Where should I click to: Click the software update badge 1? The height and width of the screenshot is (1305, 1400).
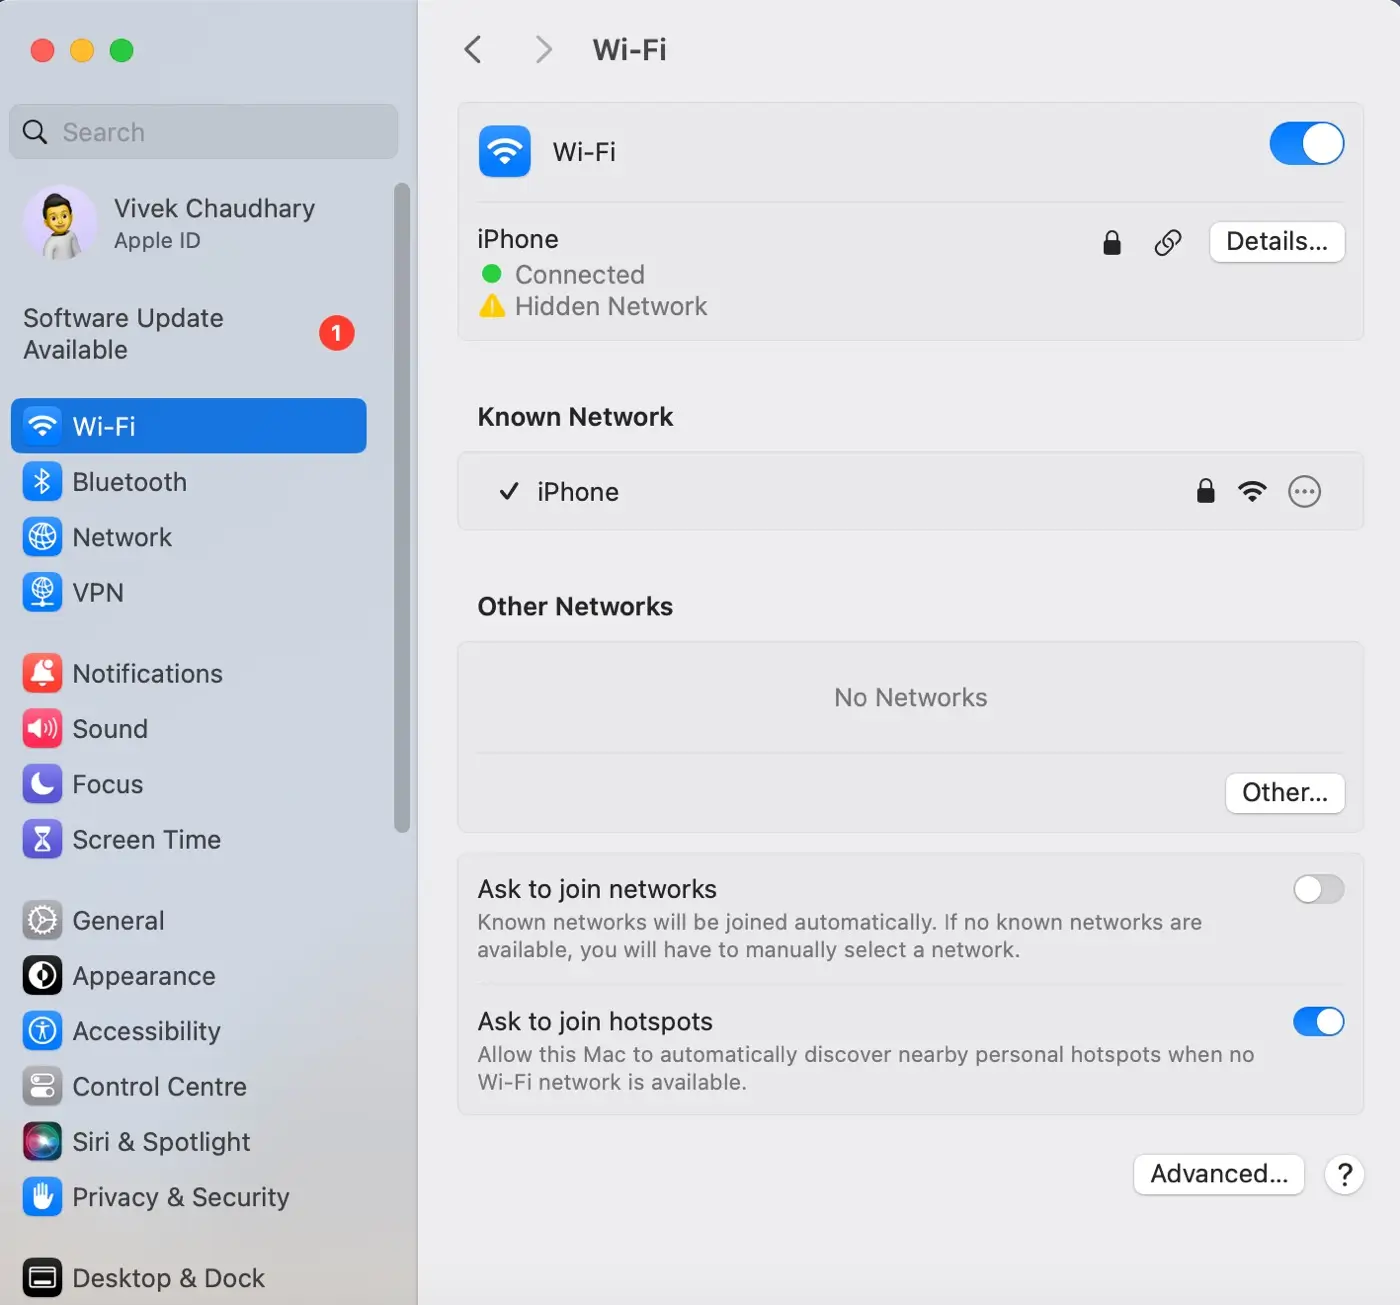click(337, 333)
